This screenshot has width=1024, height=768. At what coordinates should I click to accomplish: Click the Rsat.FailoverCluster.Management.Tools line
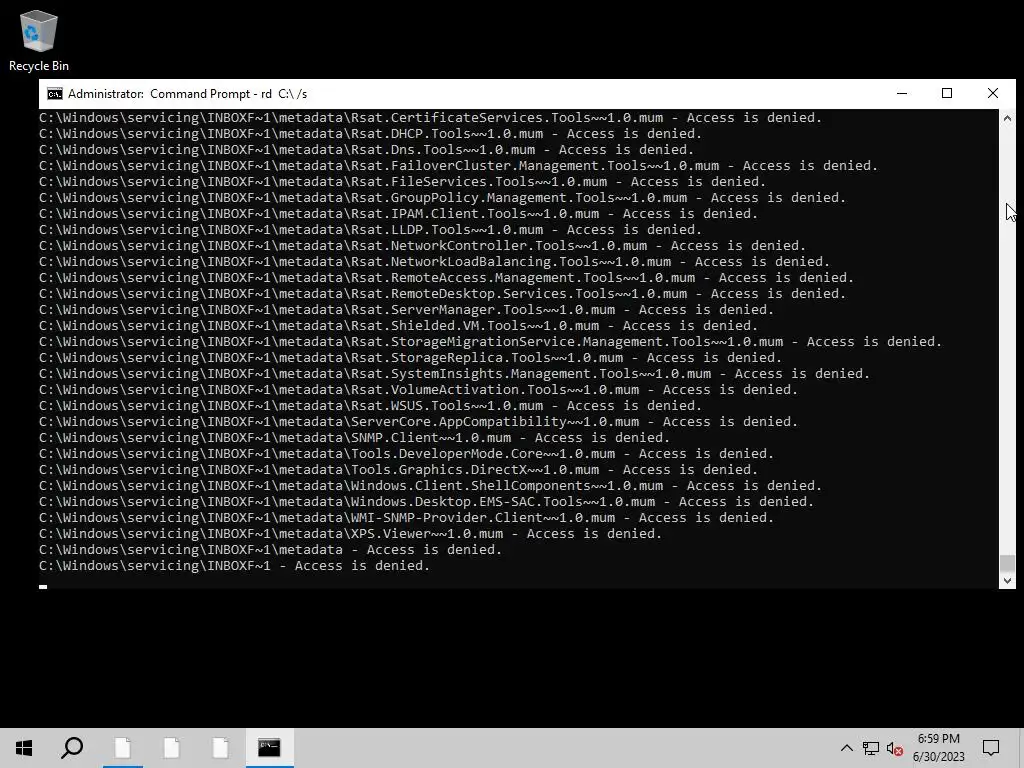pos(458,166)
